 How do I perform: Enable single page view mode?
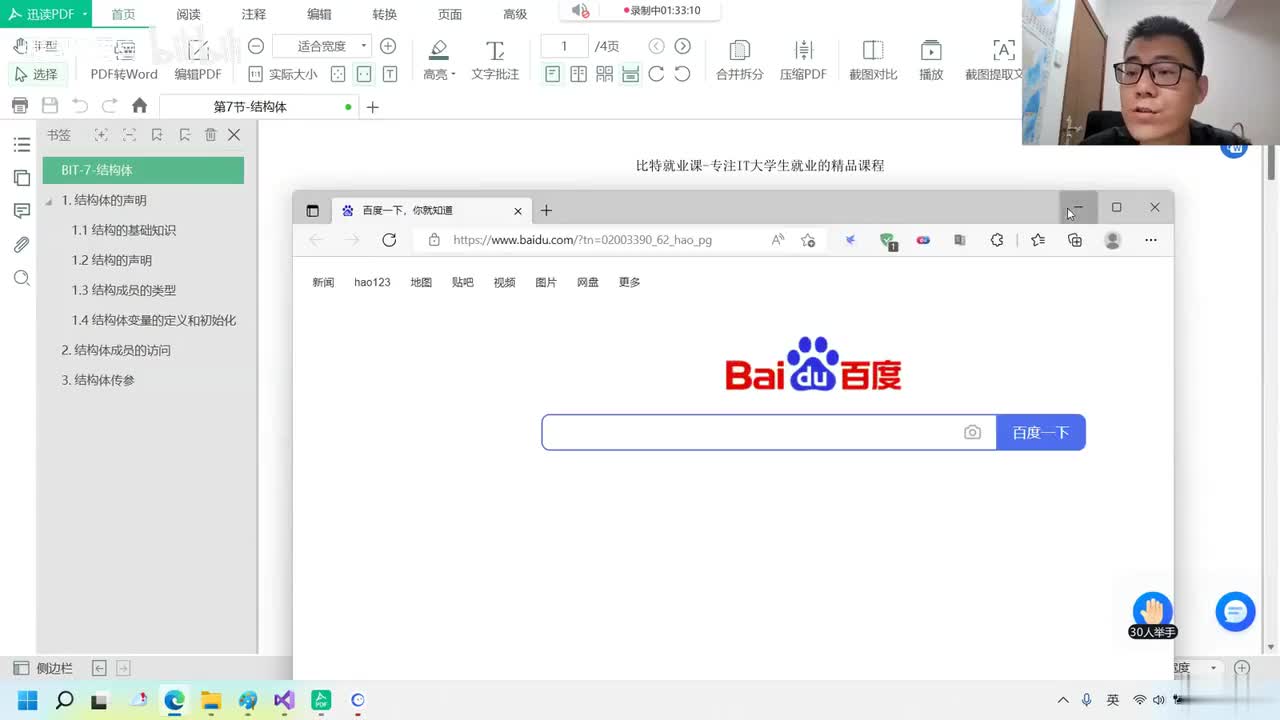[553, 74]
